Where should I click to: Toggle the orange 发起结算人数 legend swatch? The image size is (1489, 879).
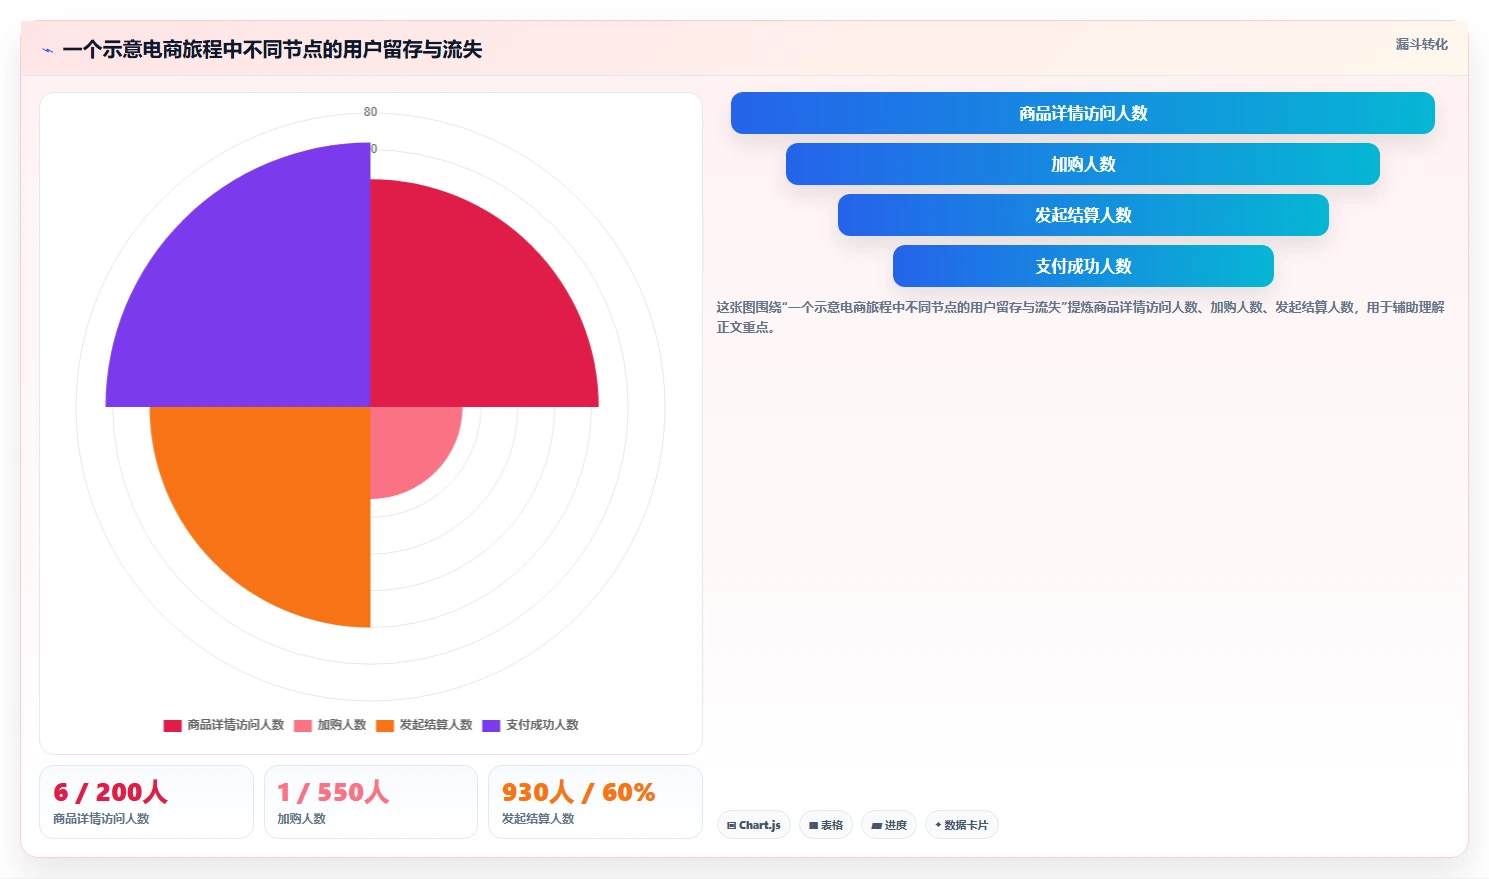(385, 725)
